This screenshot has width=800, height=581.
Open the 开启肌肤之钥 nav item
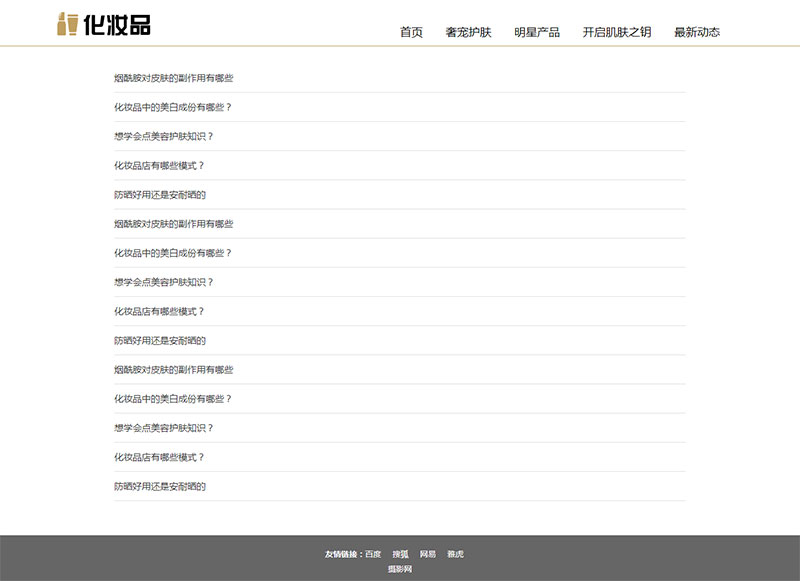(617, 32)
